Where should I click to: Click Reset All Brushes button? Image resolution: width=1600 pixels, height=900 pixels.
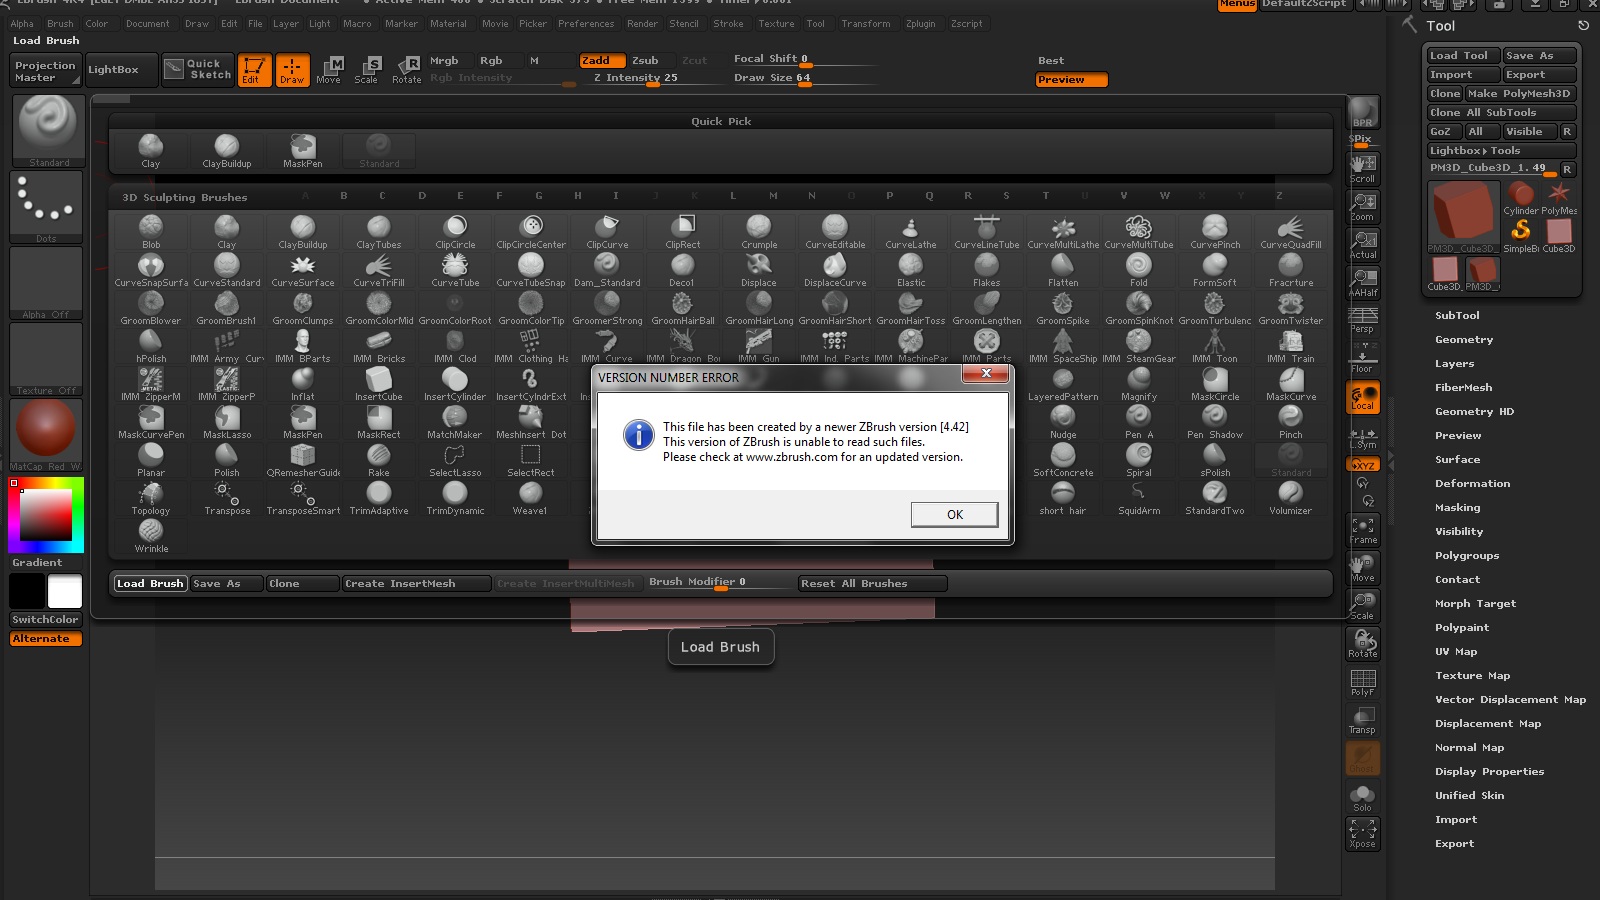coord(854,583)
